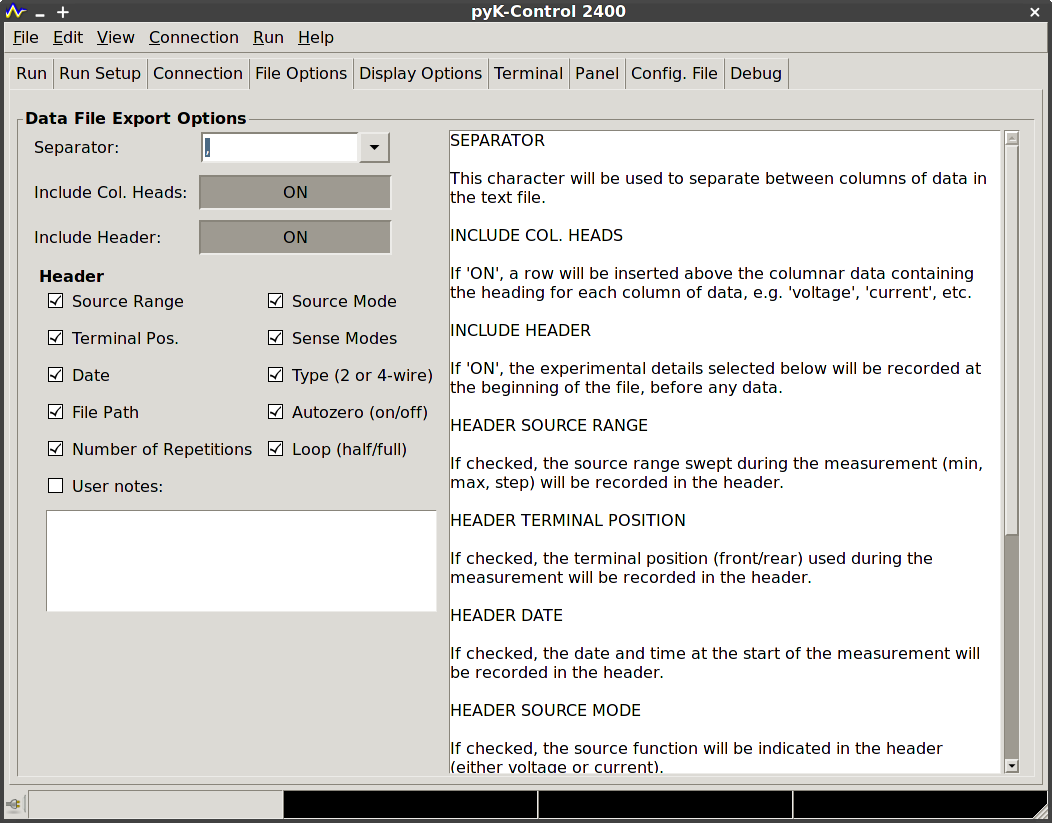This screenshot has width=1052, height=823.
Task: Toggle the Source Range checkbox
Action: click(x=56, y=301)
